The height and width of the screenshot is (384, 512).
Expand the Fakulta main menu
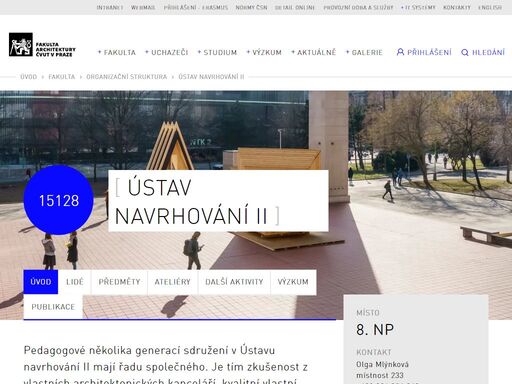point(117,52)
